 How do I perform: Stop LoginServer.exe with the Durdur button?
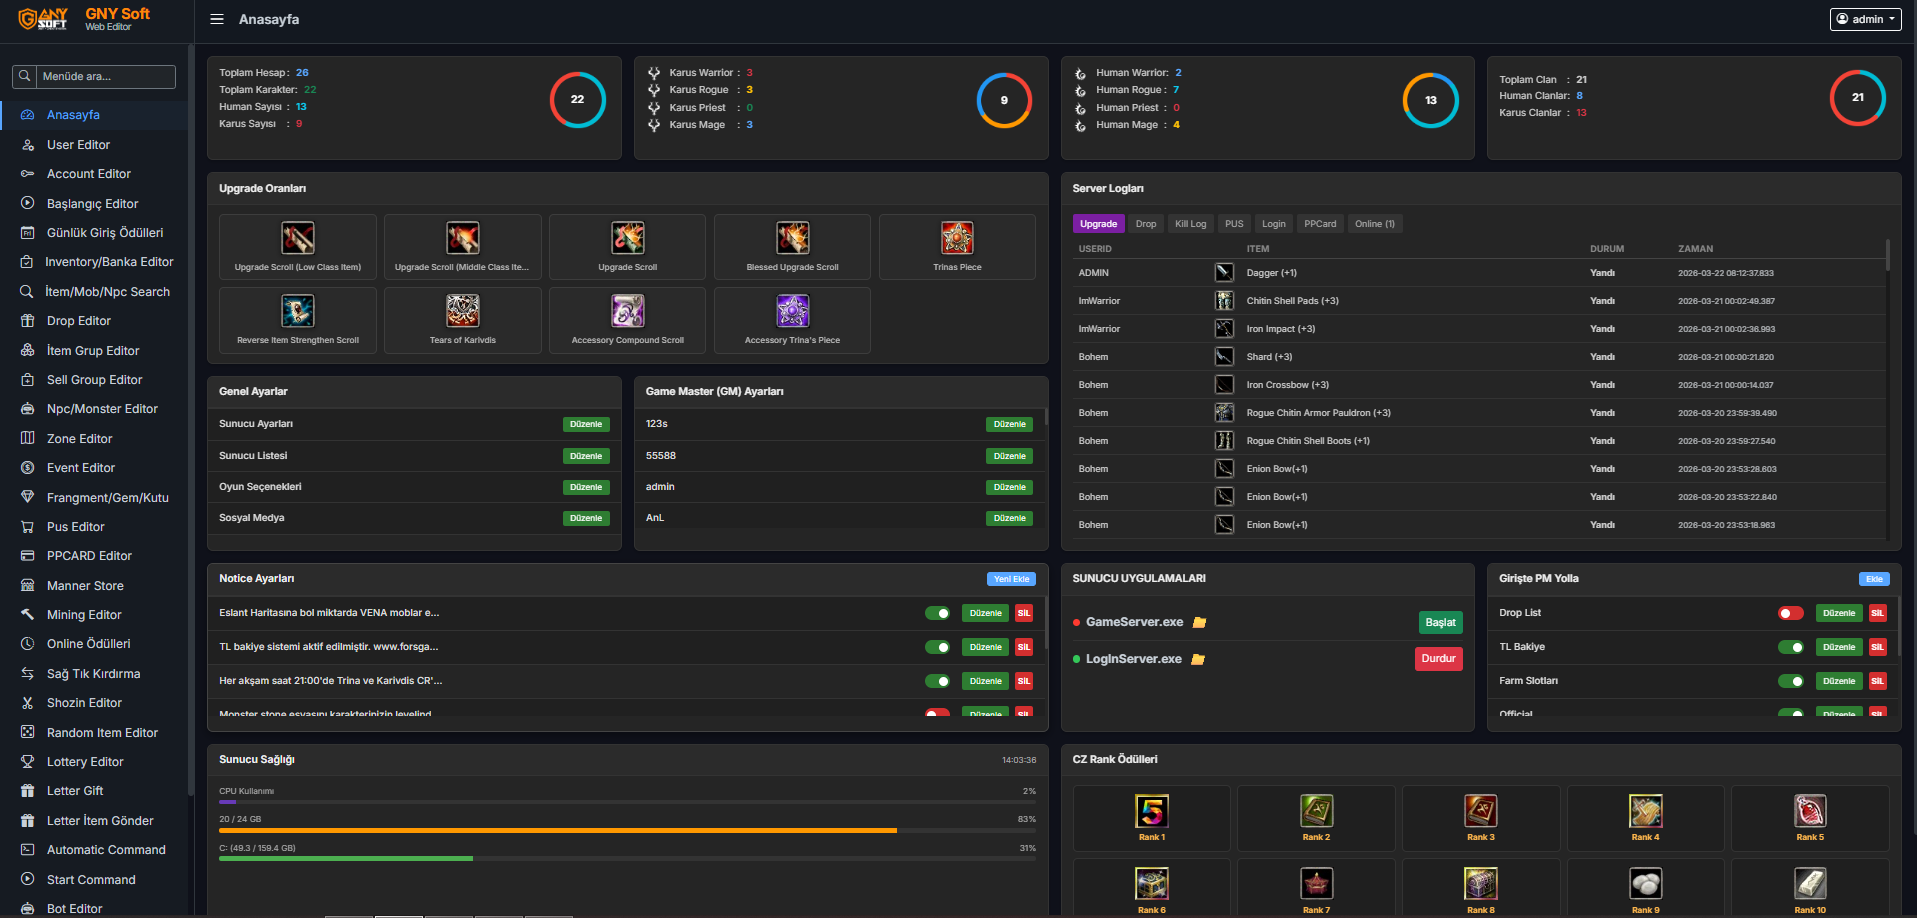click(x=1438, y=658)
